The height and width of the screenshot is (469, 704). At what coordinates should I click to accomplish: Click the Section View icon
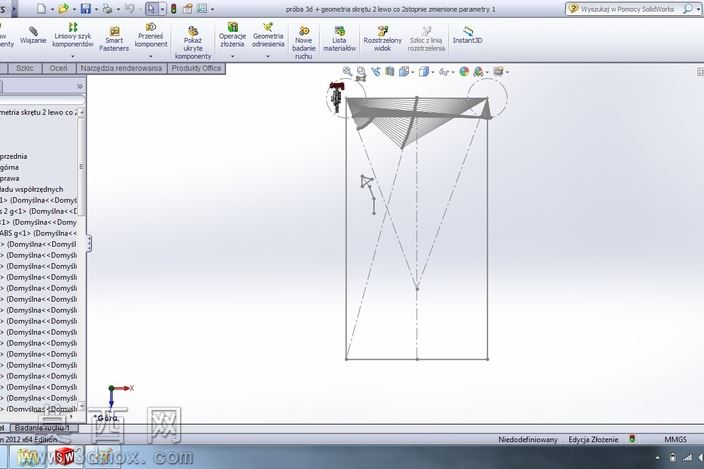click(390, 71)
